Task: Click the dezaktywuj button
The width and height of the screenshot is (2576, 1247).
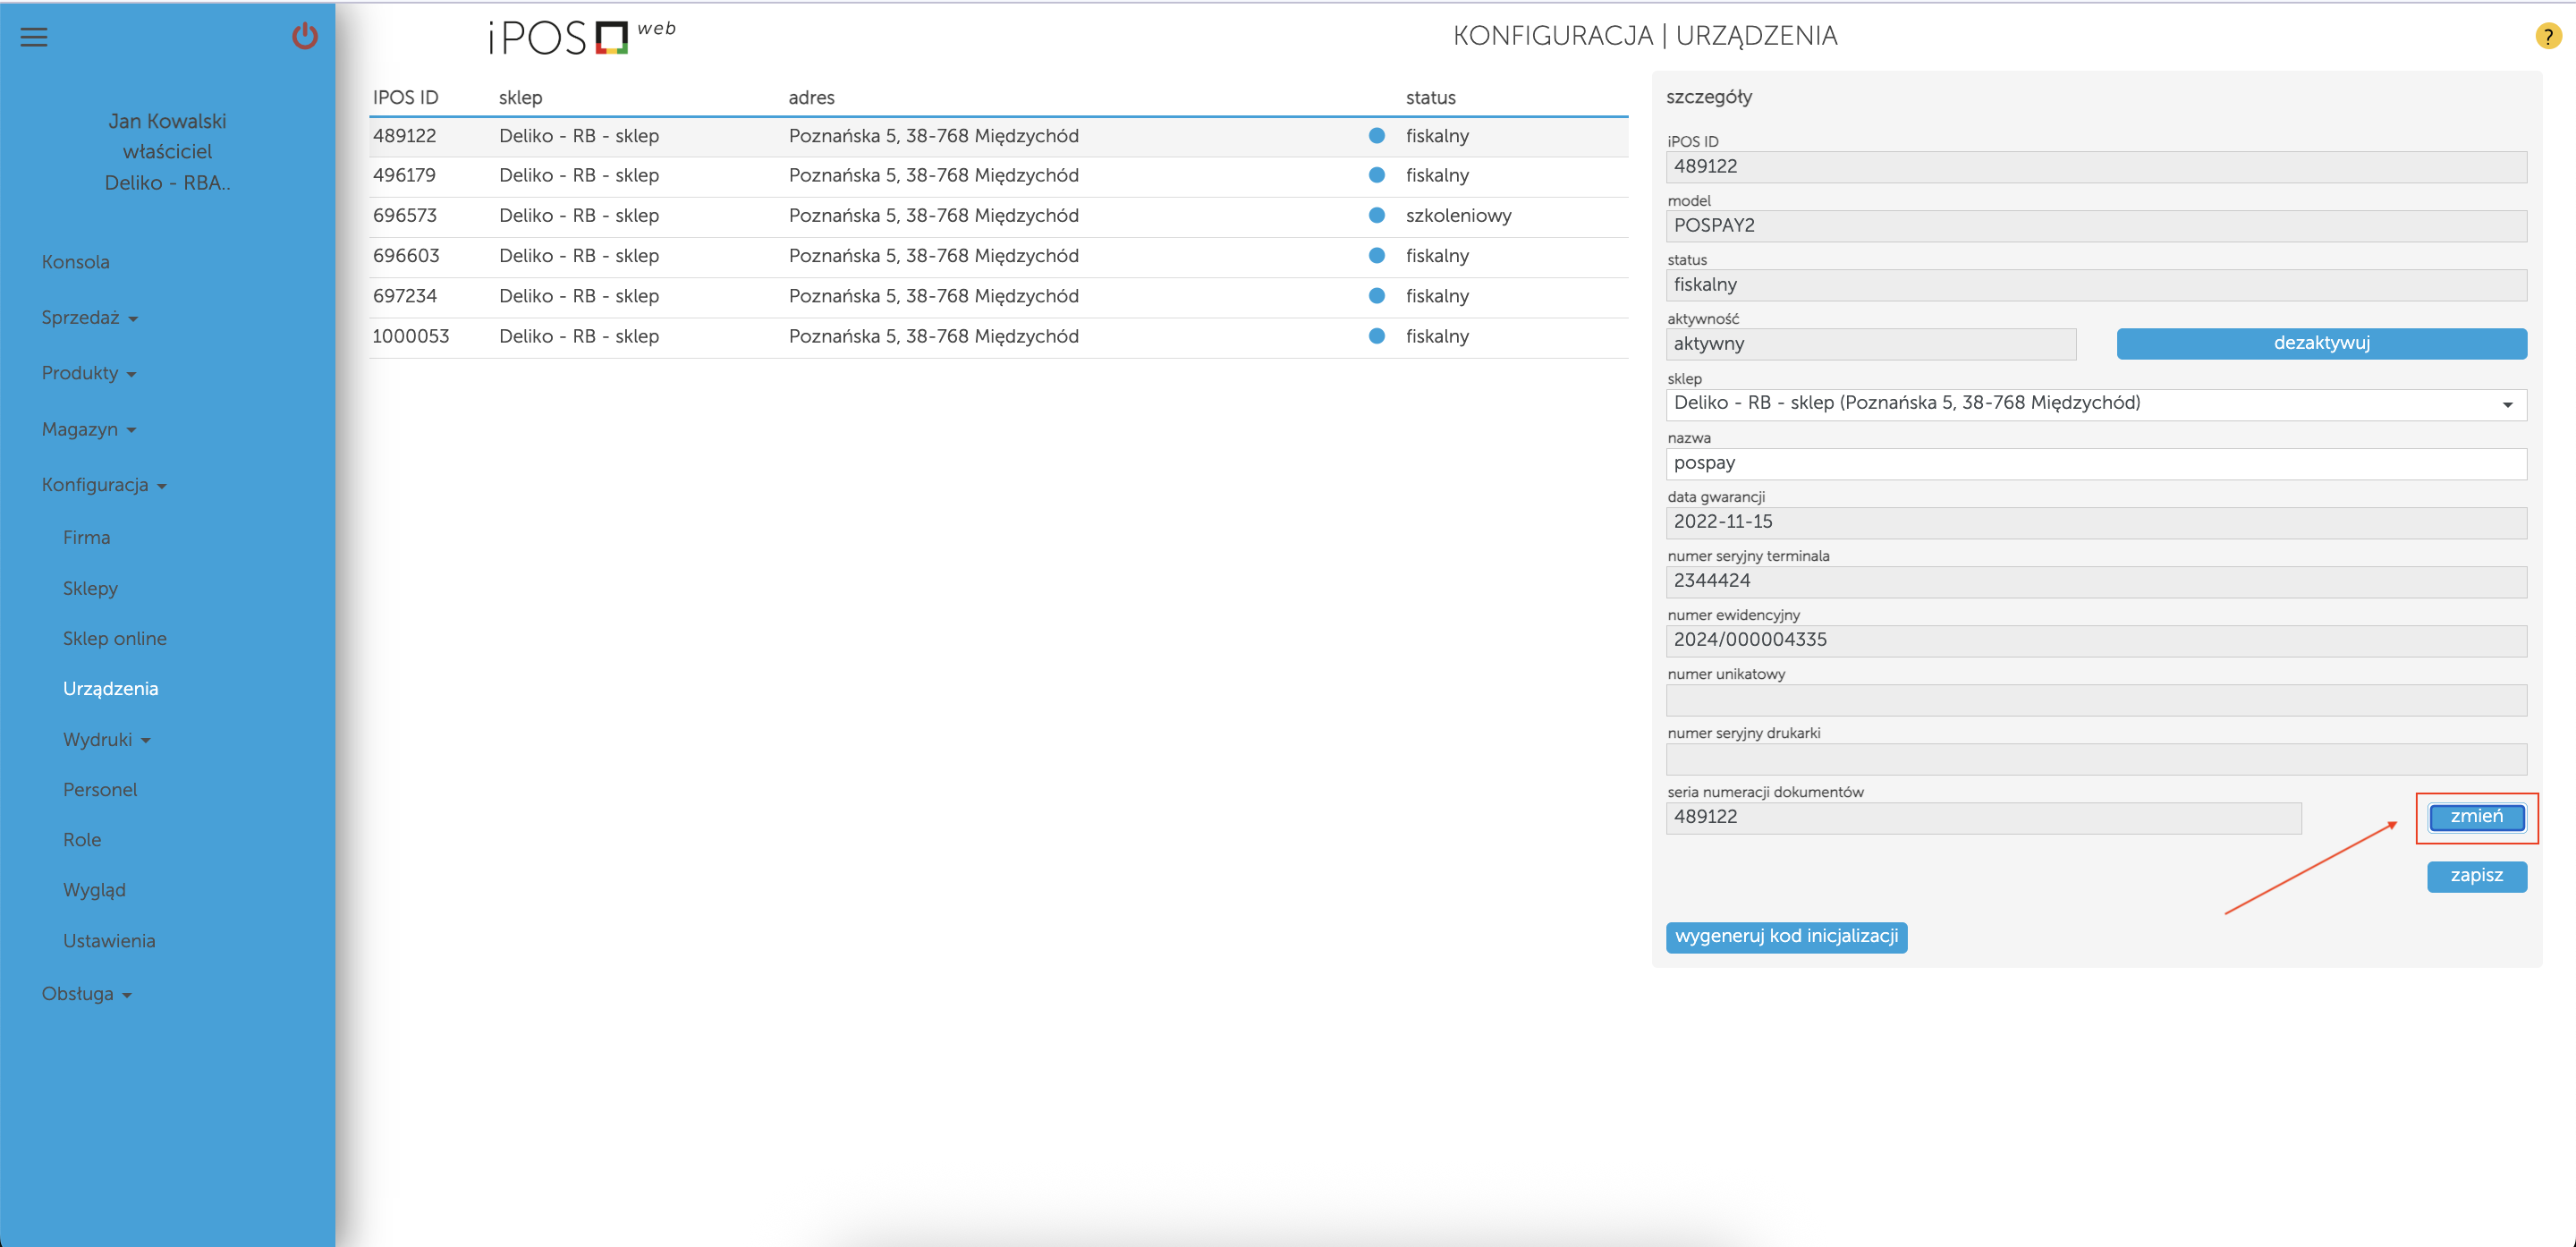Action: [2321, 343]
